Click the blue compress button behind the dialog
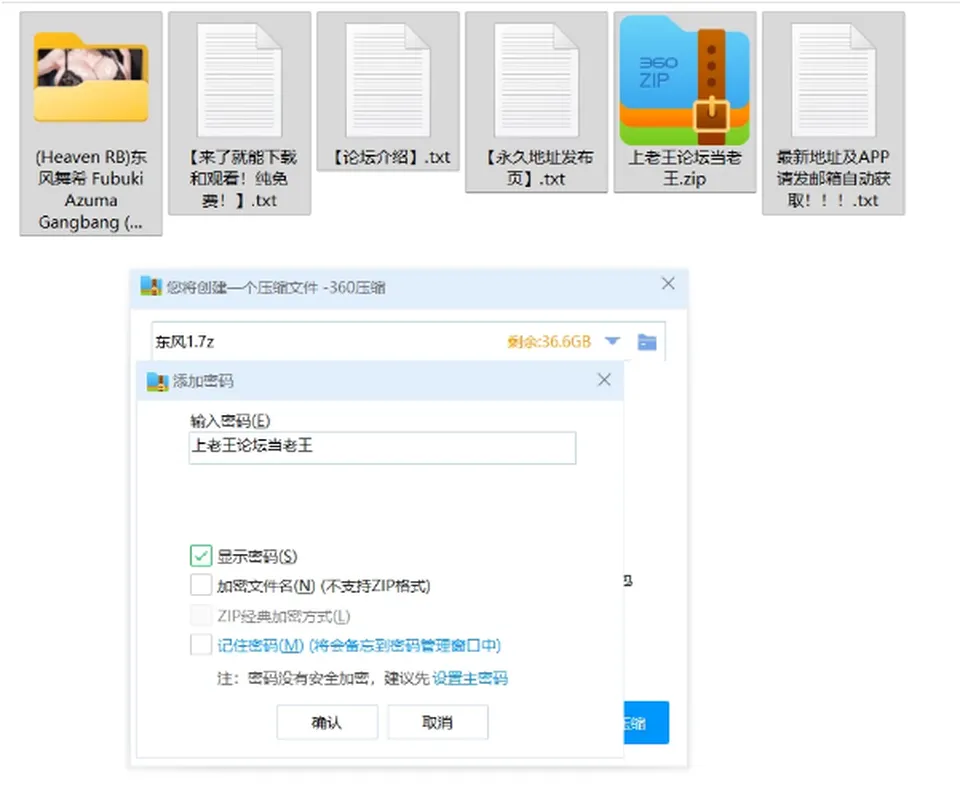 click(646, 723)
